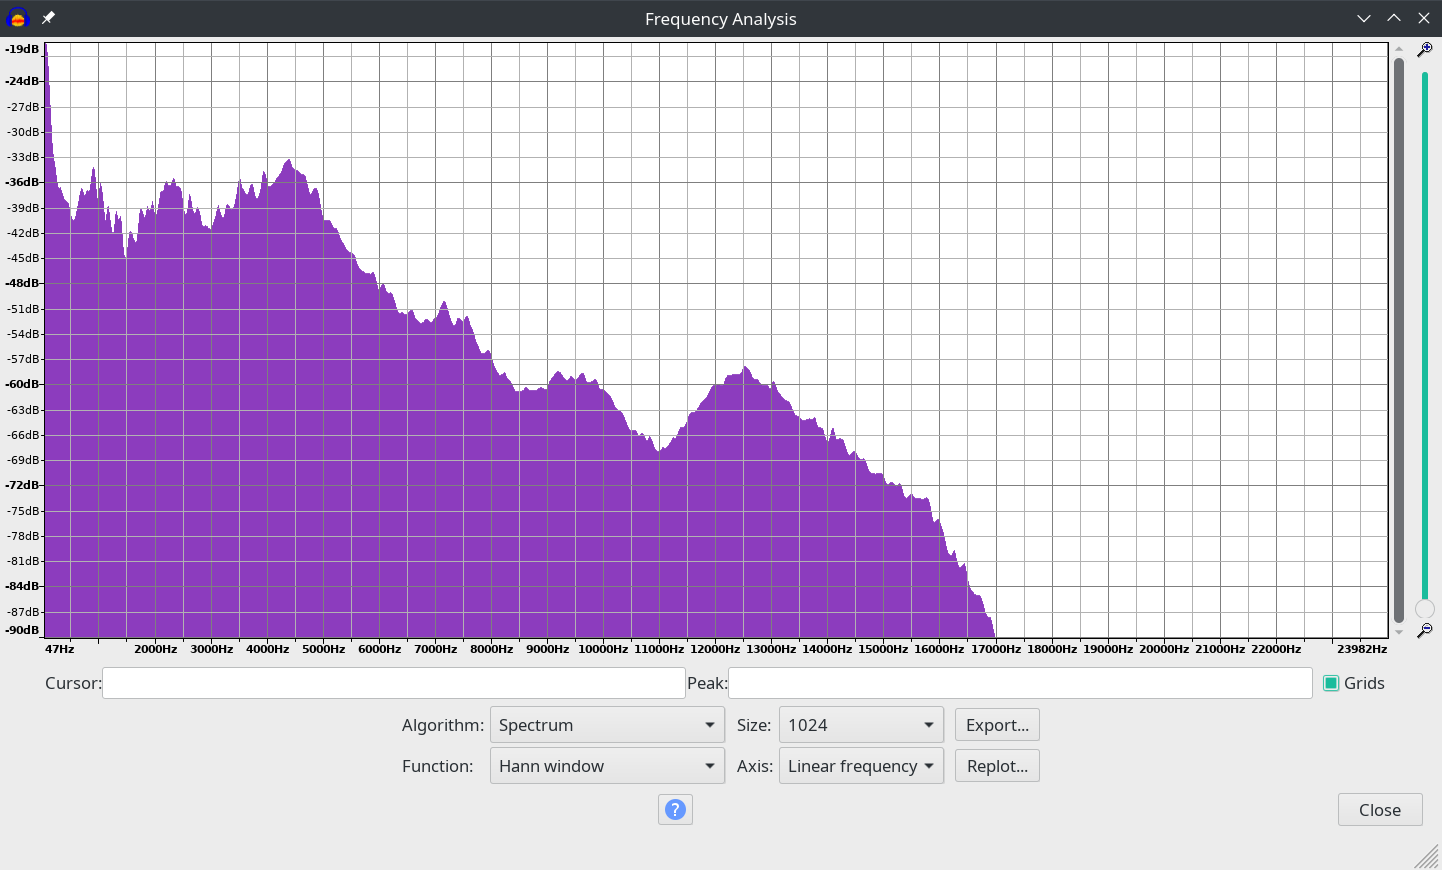The width and height of the screenshot is (1442, 870).
Task: Click the 17000Hz label on frequency axis
Action: tap(996, 649)
